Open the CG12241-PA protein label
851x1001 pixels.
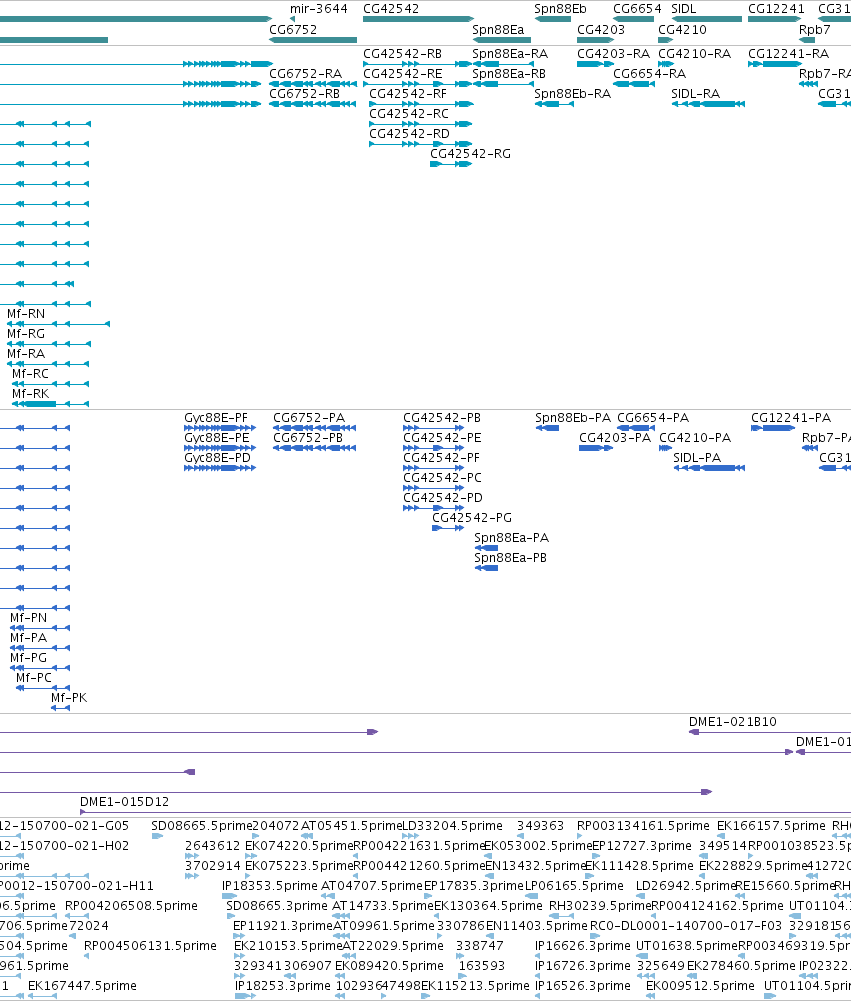791,418
